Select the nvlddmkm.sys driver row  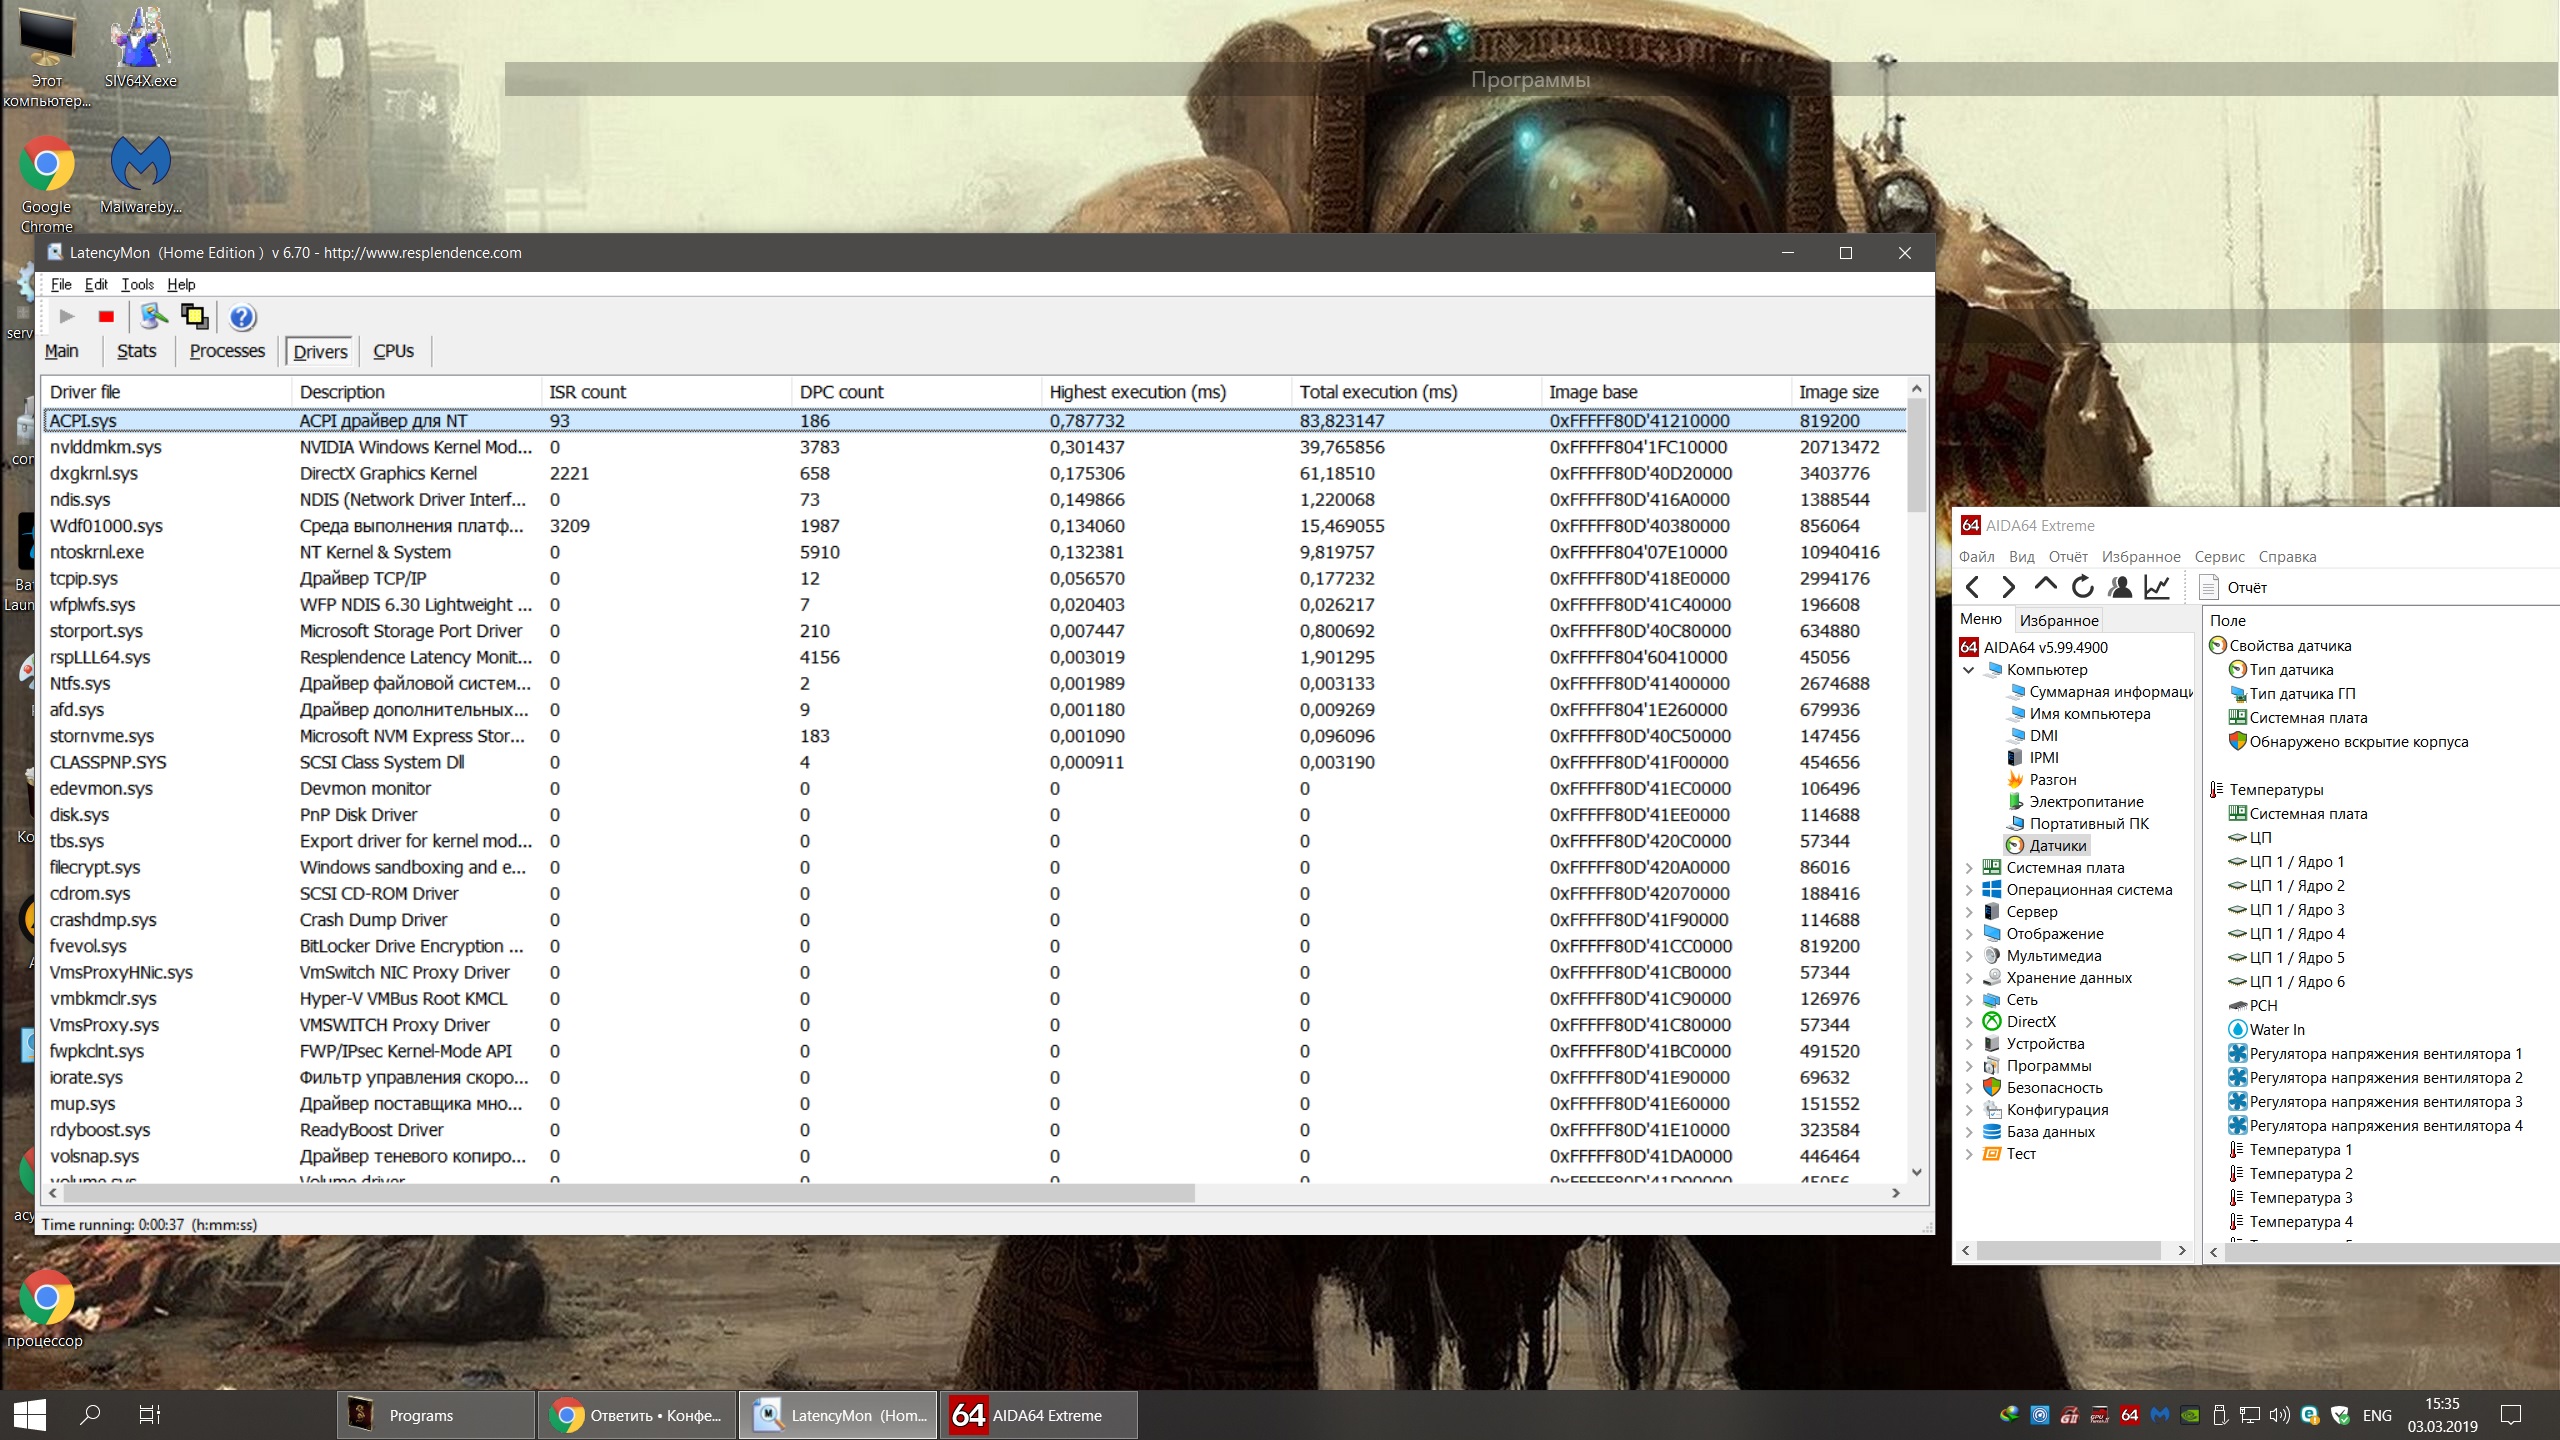(x=105, y=447)
